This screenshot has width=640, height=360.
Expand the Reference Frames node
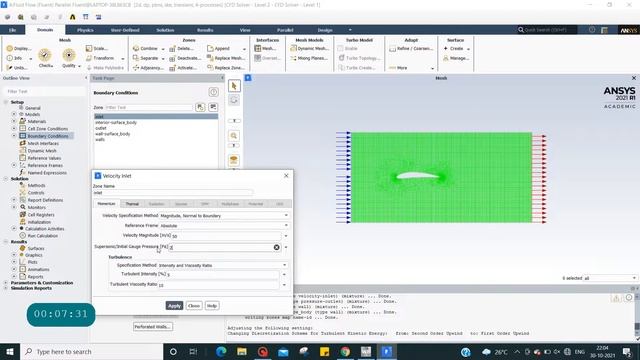click(x=14, y=165)
